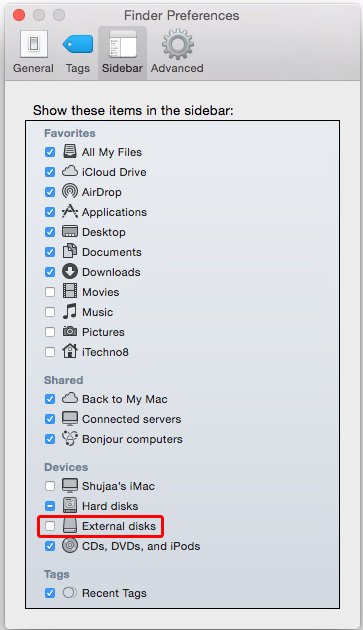The width and height of the screenshot is (363, 630).
Task: Uncheck the Downloads checkbox
Action: [x=50, y=272]
